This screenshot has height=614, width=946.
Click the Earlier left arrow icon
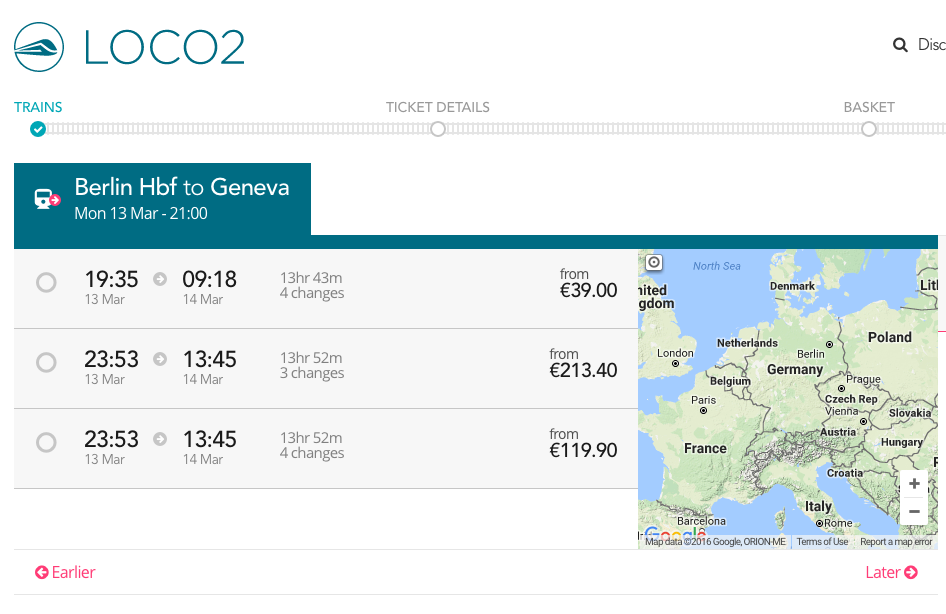(42, 573)
